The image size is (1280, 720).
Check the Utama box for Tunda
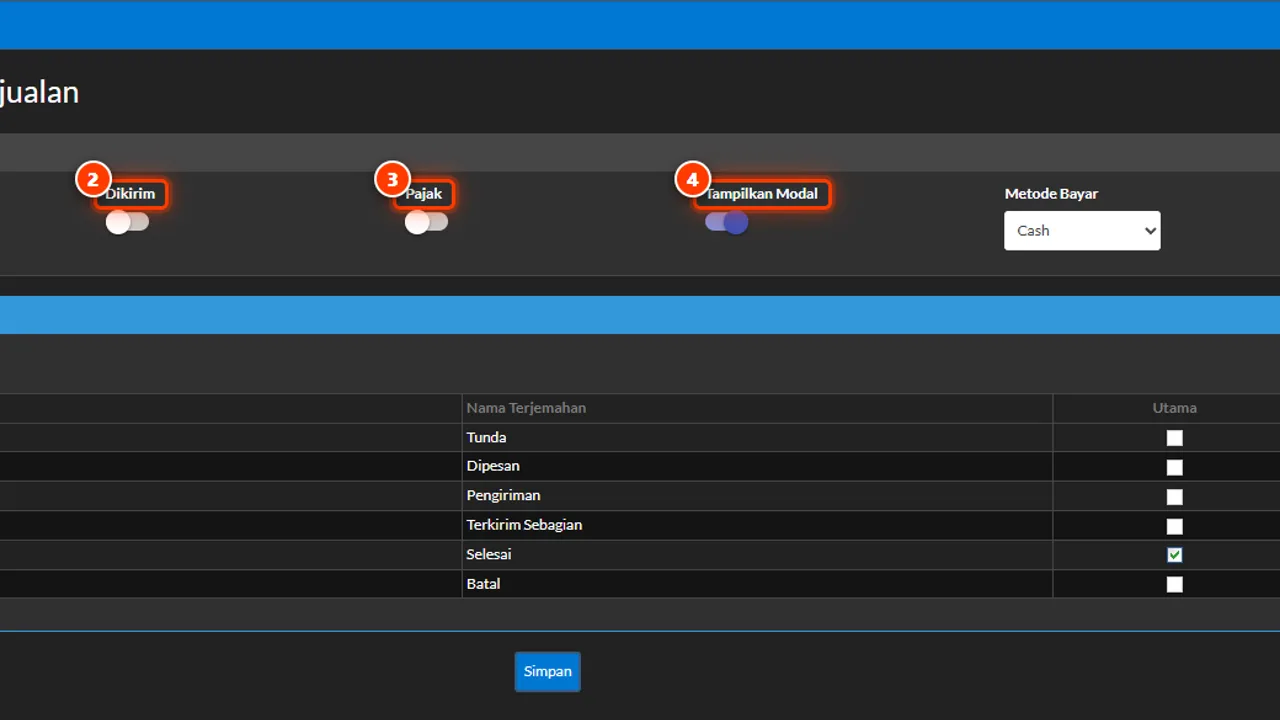click(1175, 438)
